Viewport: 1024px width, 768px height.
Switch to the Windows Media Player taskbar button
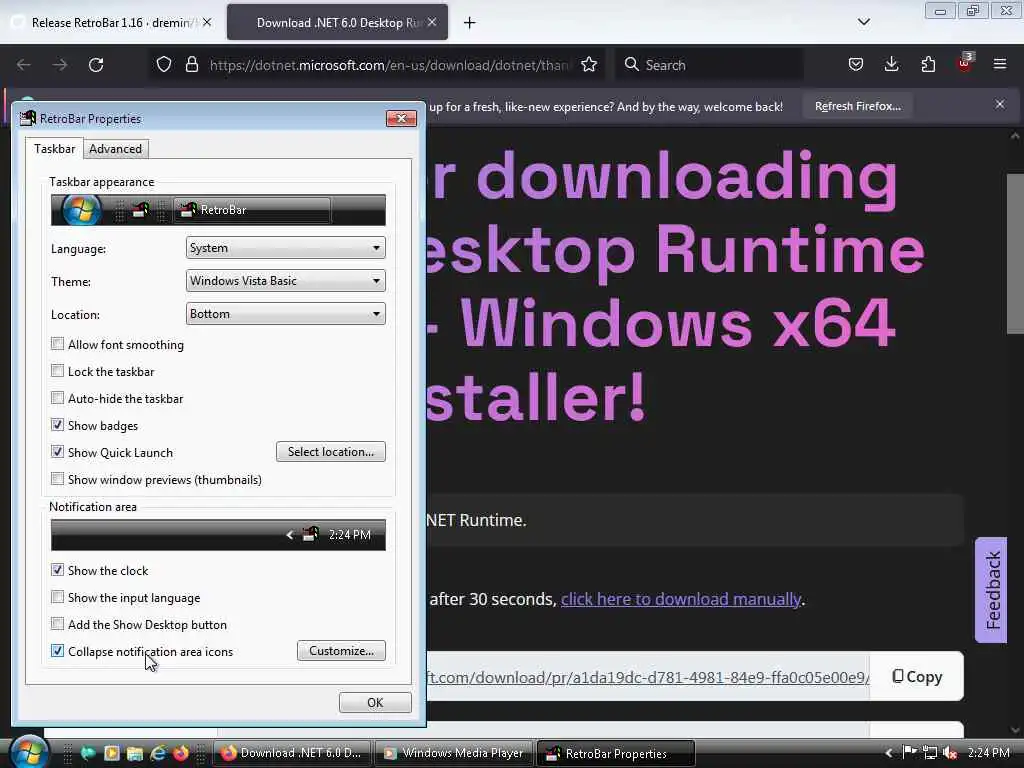454,753
